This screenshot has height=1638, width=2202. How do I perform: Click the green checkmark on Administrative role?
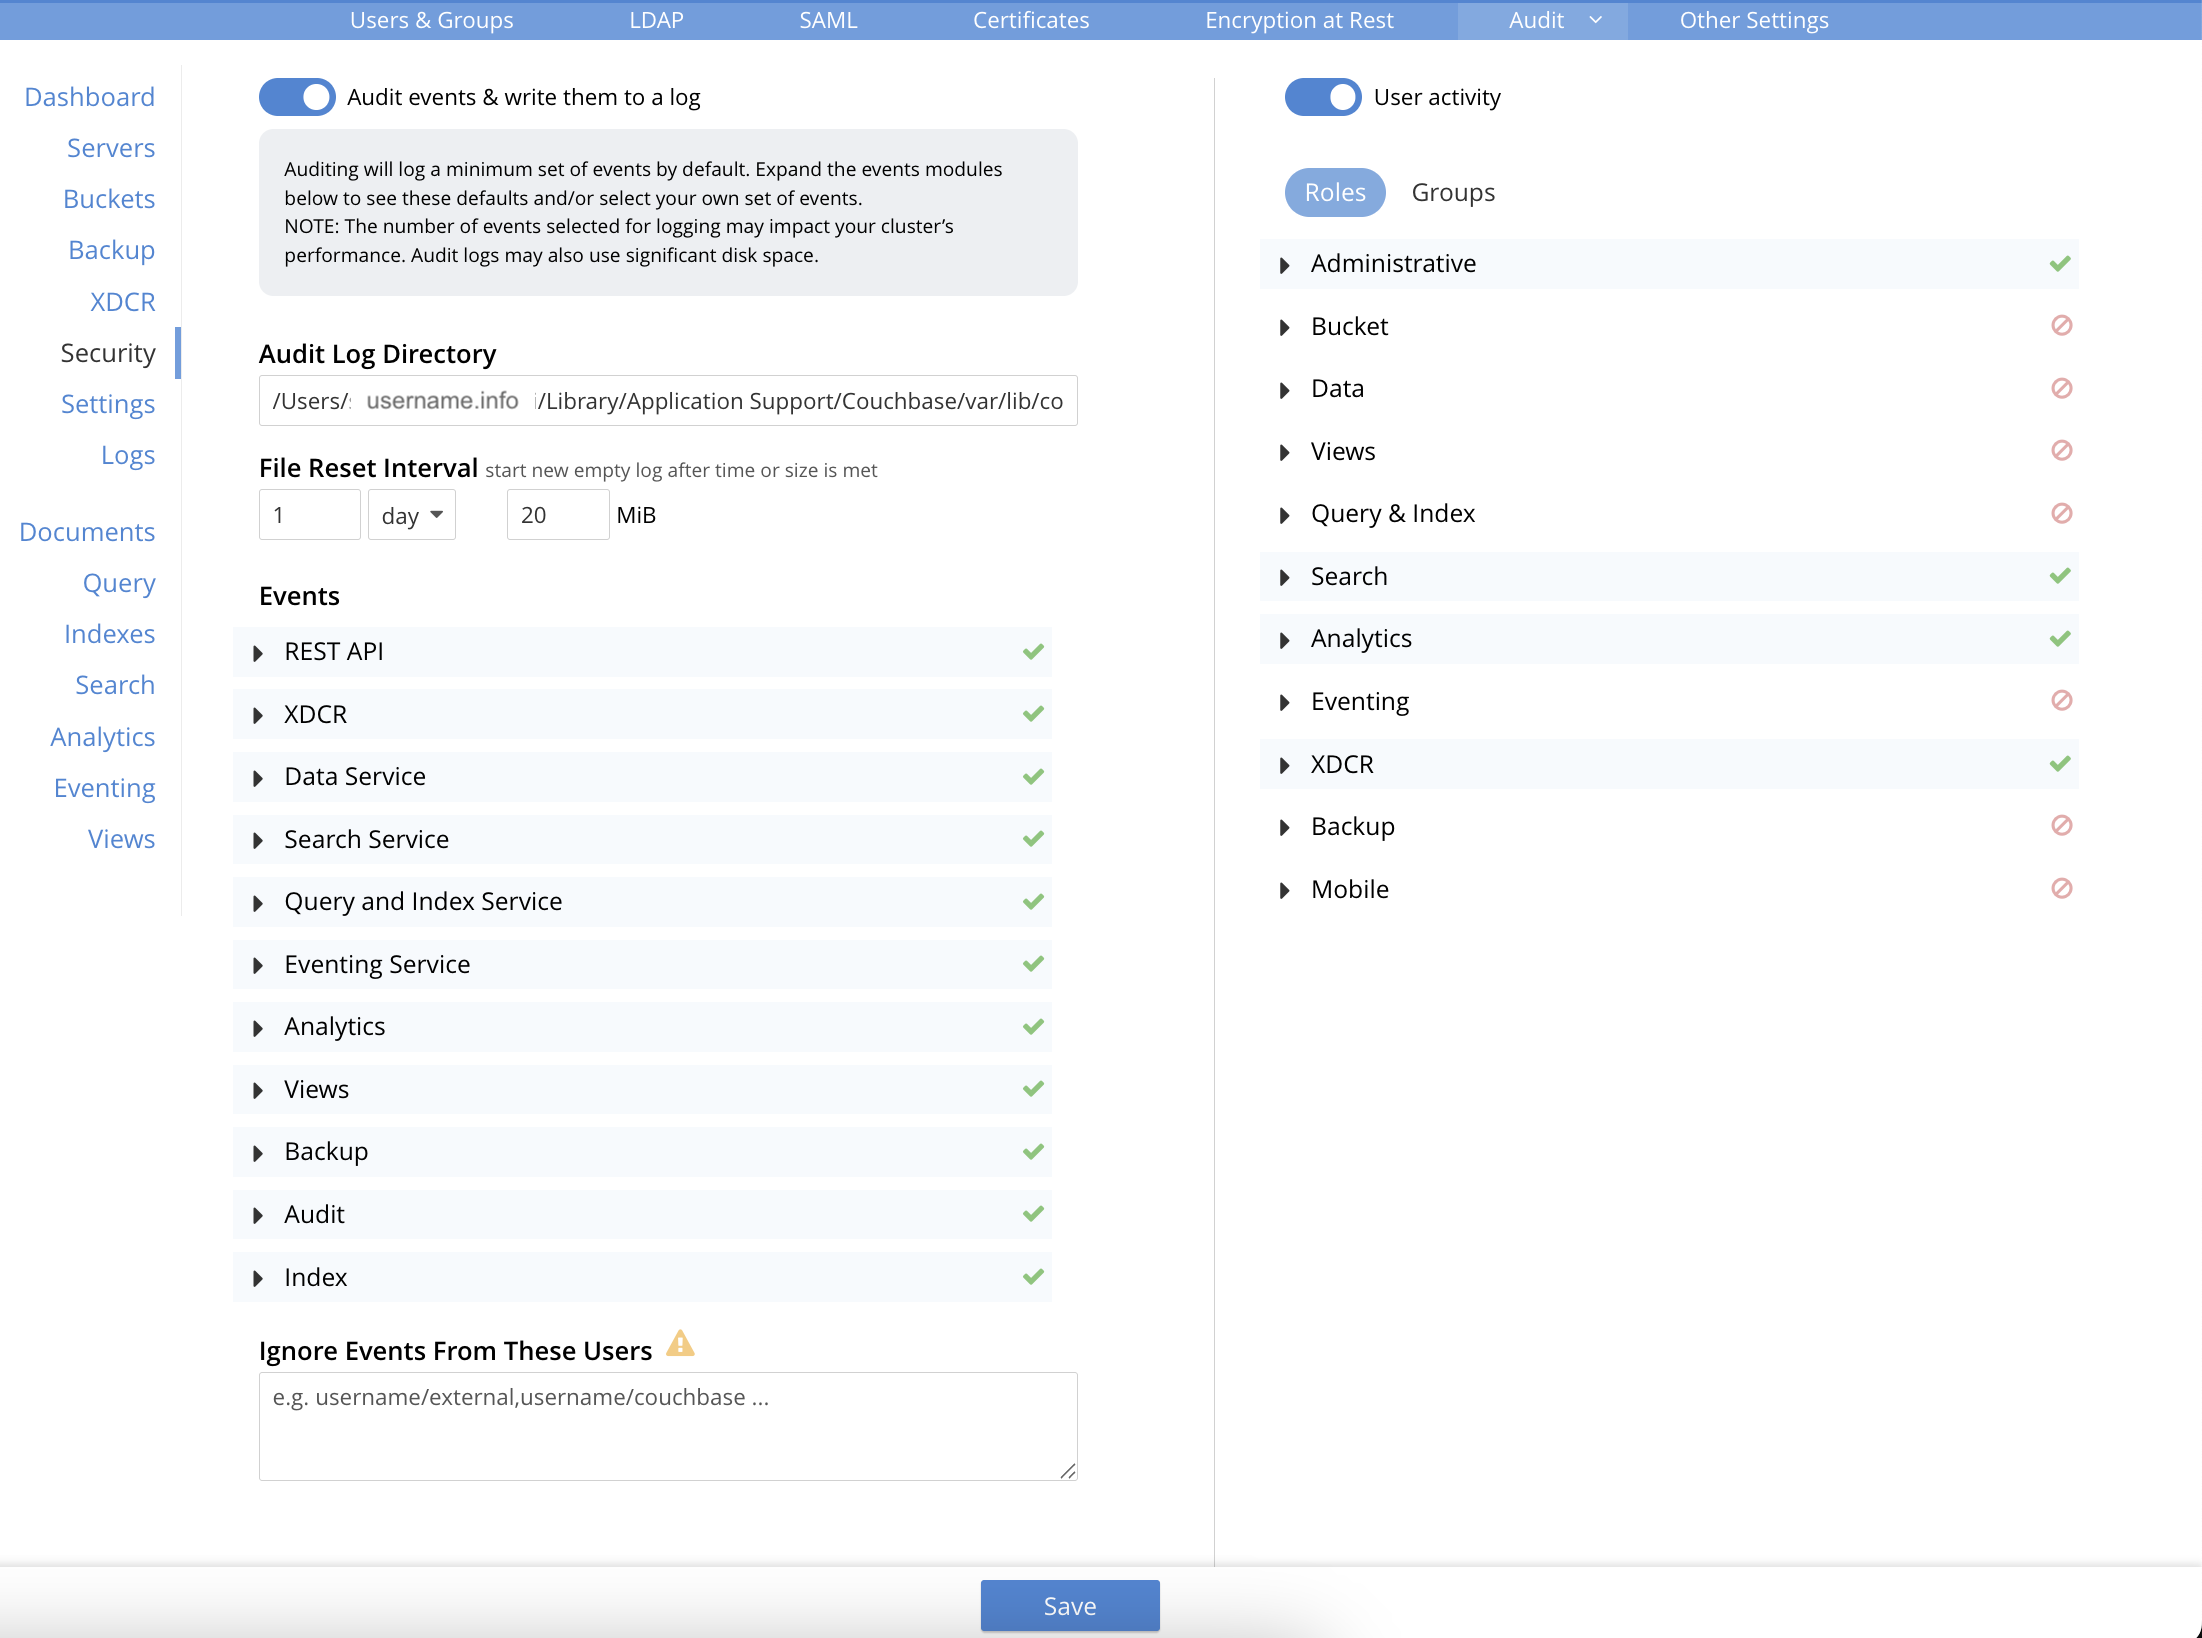point(2059,264)
